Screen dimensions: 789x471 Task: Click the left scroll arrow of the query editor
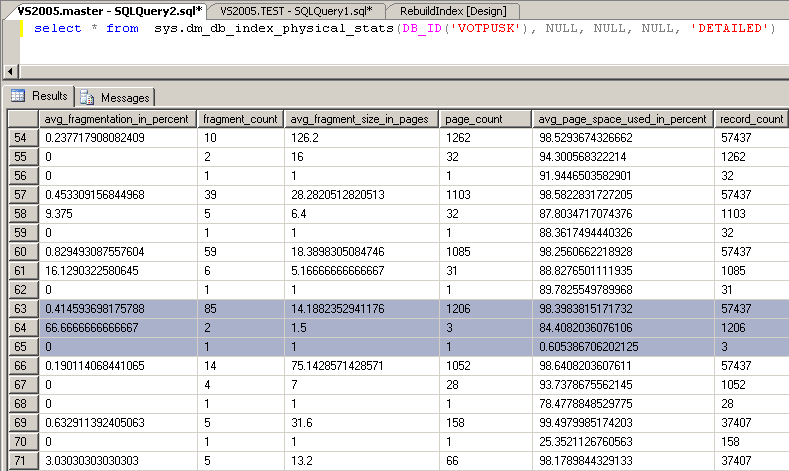point(11,71)
